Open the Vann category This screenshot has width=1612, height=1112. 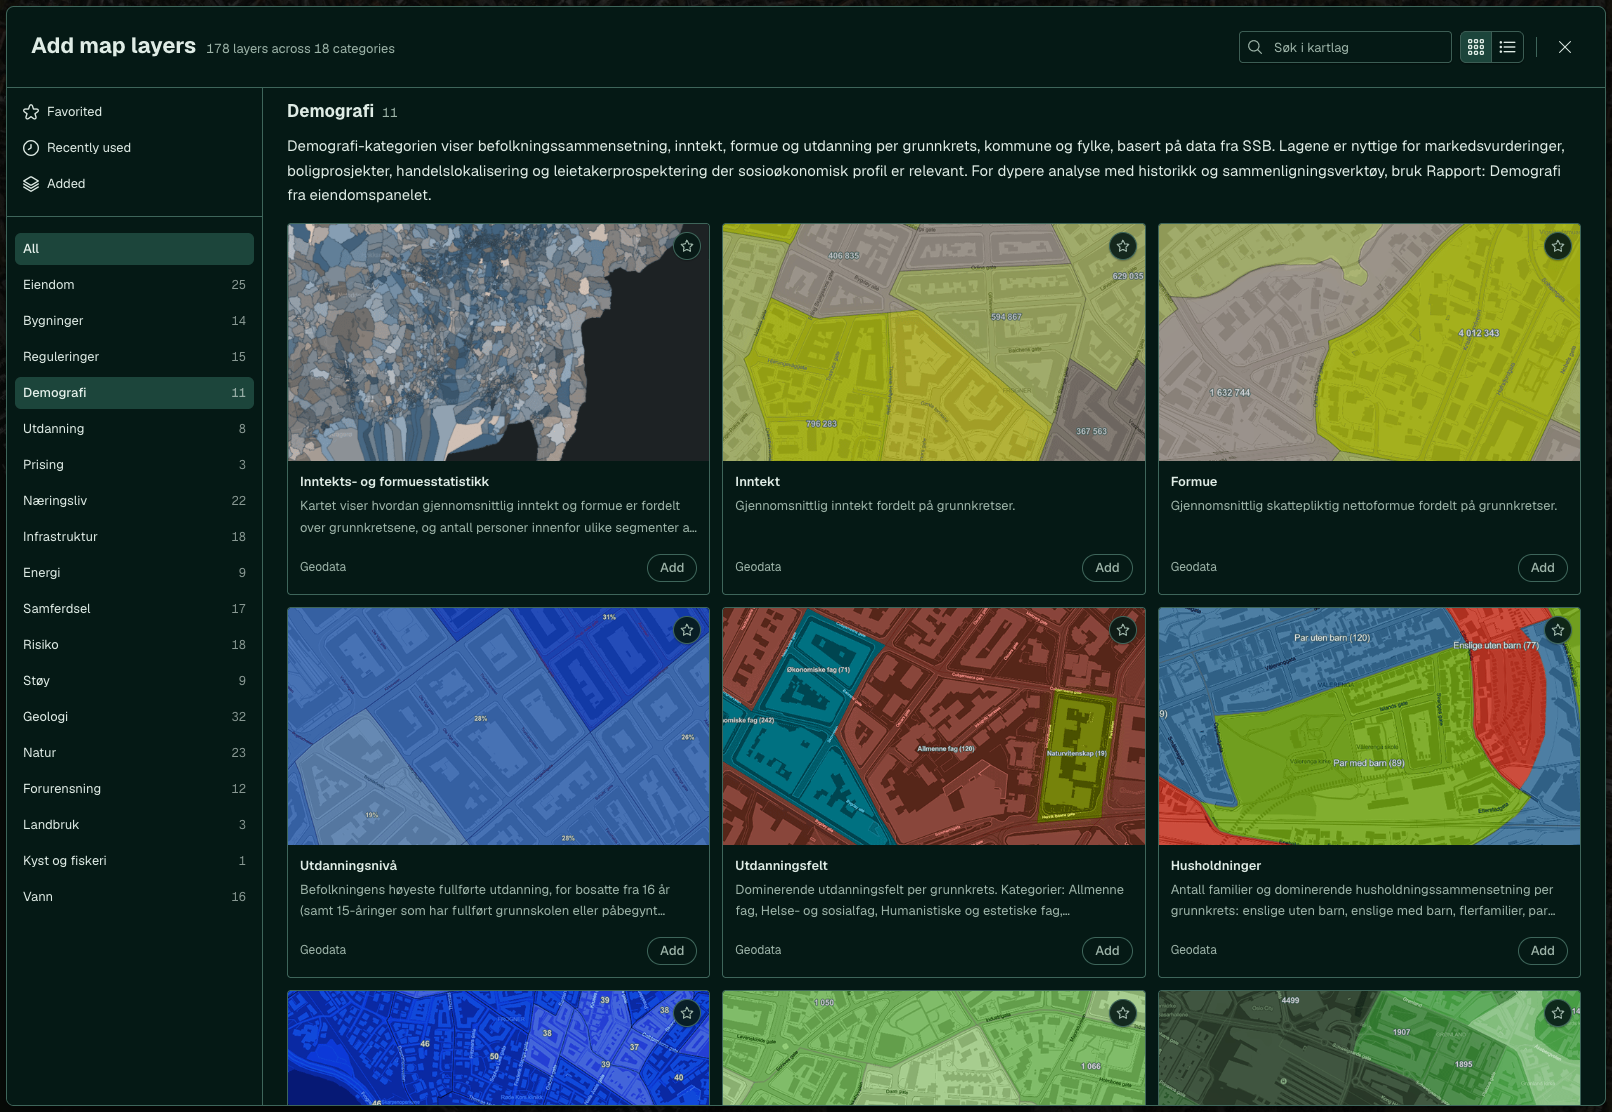click(134, 897)
